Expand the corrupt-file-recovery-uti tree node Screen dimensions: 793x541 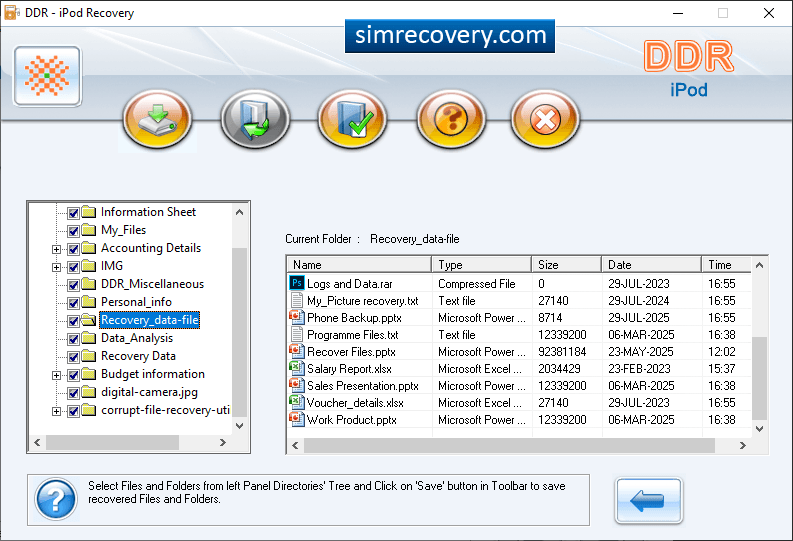57,412
